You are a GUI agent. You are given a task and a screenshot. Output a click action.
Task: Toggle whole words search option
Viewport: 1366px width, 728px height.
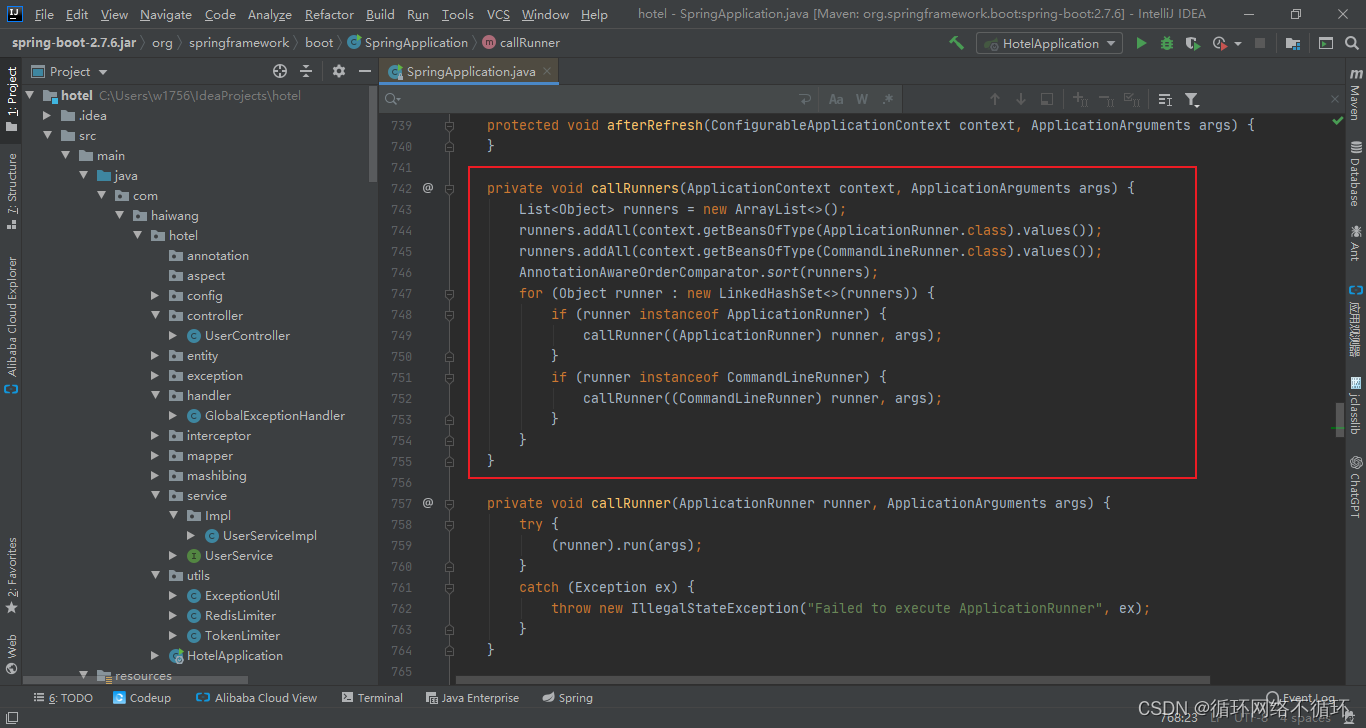862,100
